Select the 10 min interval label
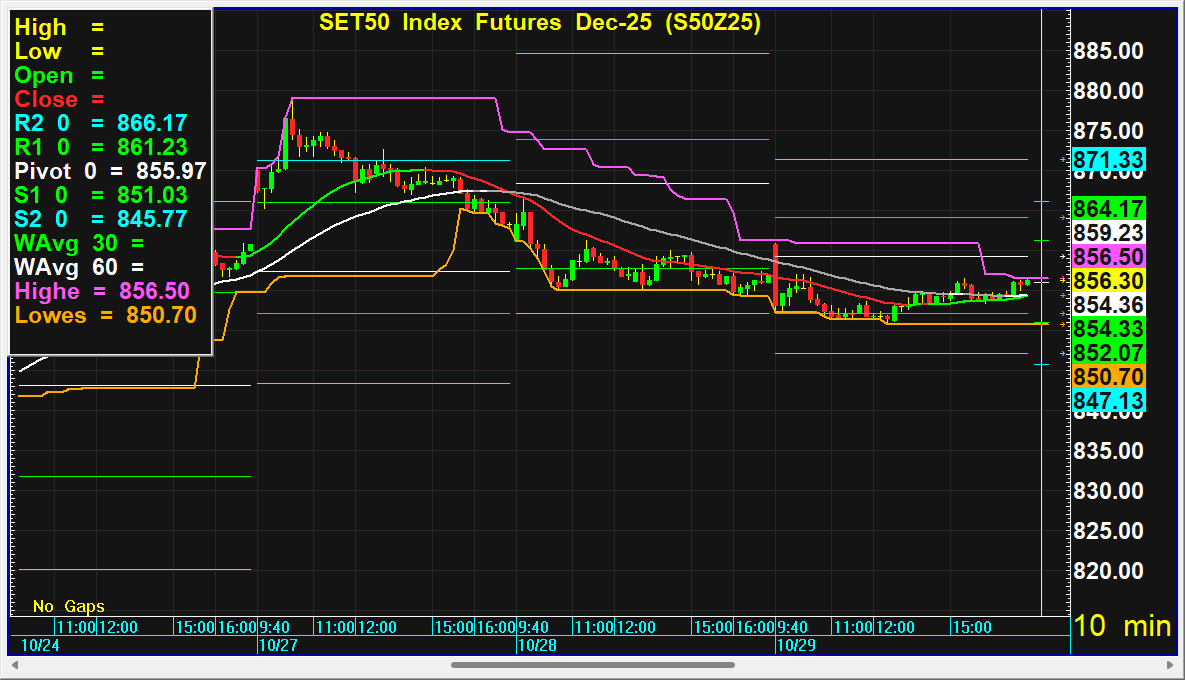The width and height of the screenshot is (1185, 680). [x=1121, y=626]
